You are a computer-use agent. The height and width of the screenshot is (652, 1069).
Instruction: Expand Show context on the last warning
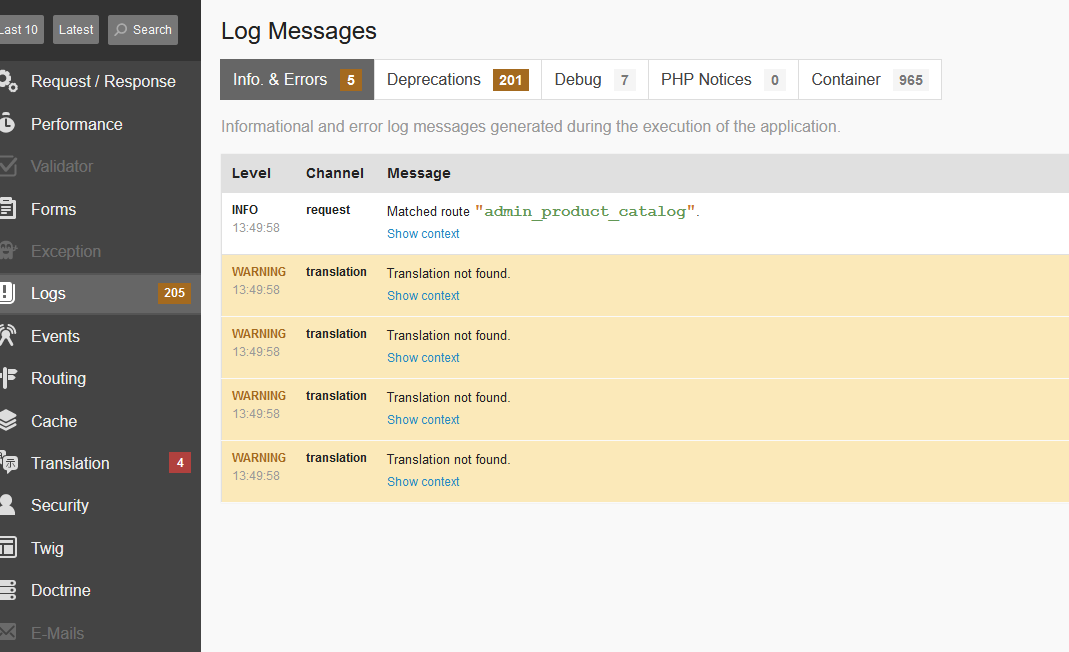pyautogui.click(x=423, y=482)
